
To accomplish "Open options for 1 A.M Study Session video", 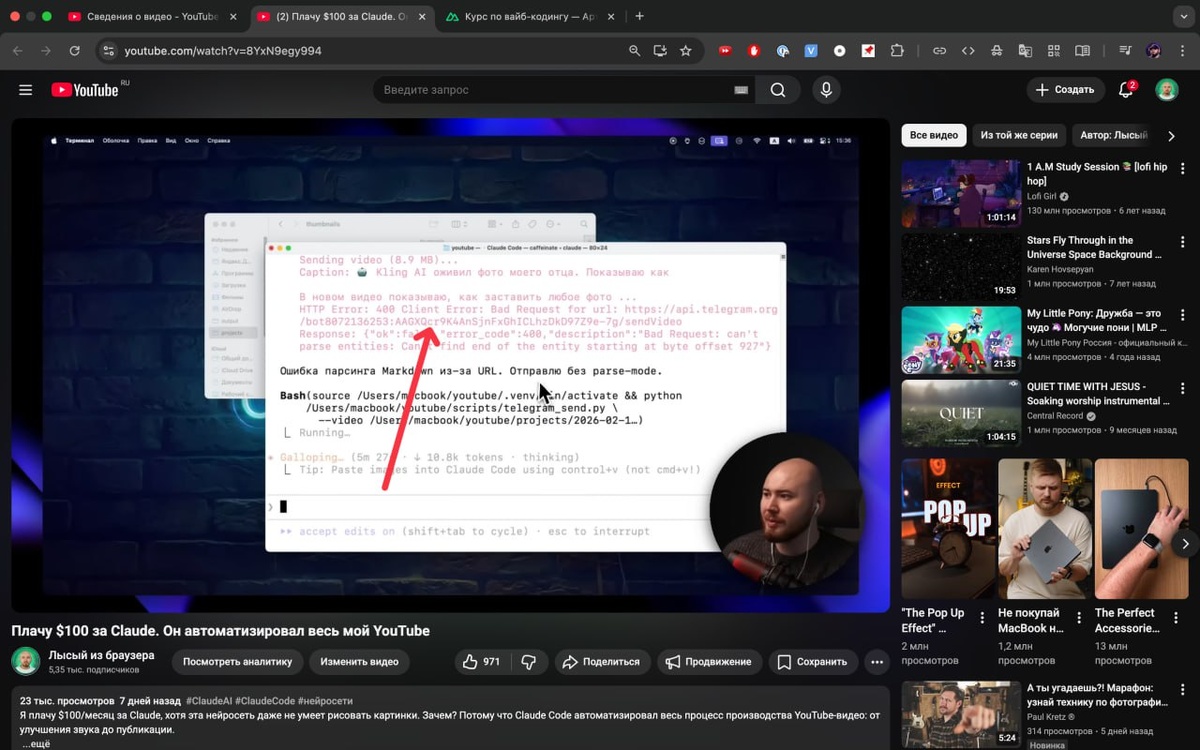I will click(1183, 169).
